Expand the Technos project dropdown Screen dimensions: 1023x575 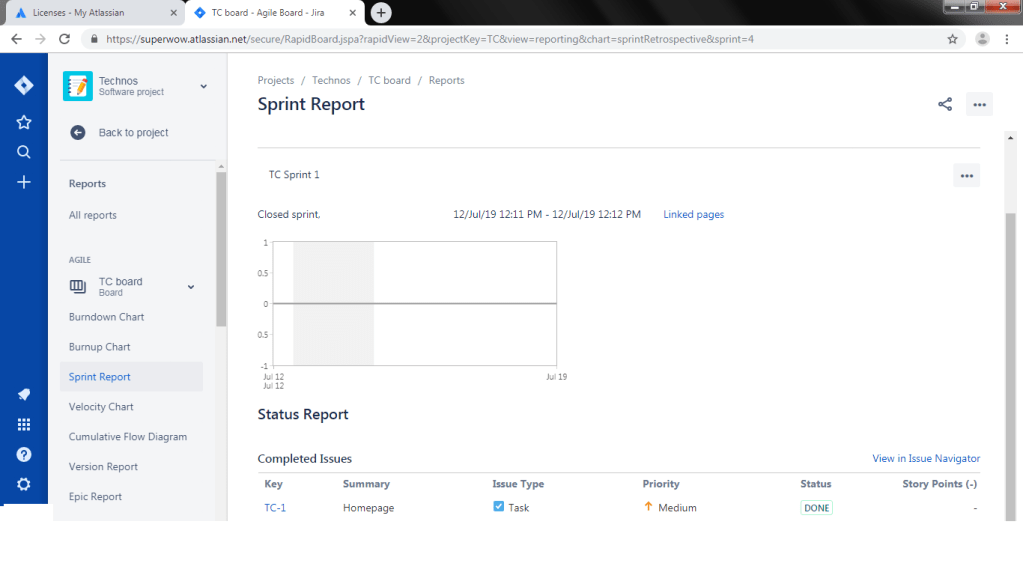coord(203,86)
